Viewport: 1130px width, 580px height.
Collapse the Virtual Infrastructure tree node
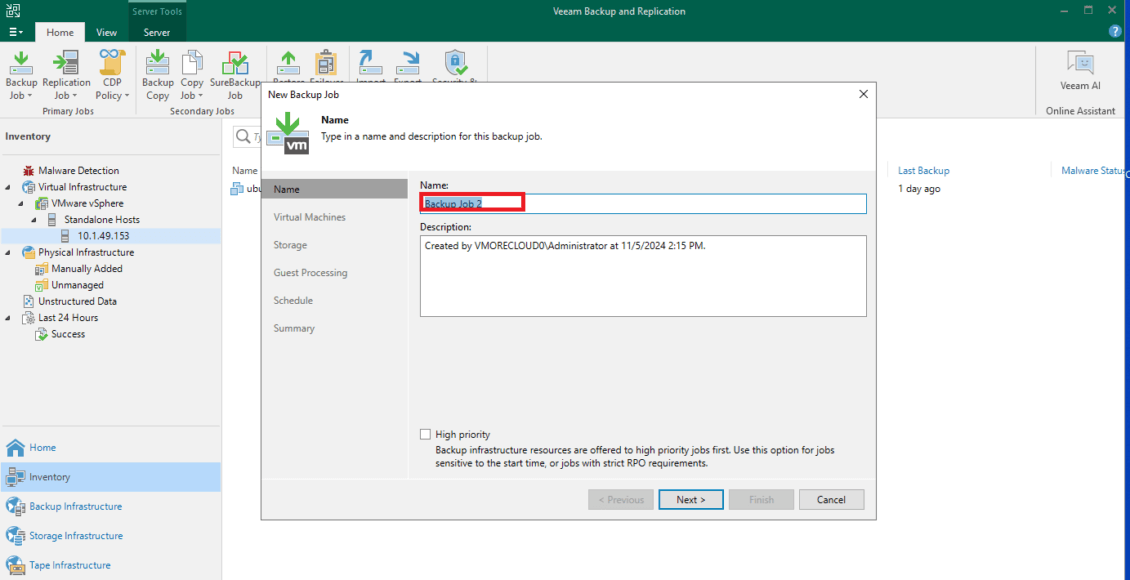(10, 187)
